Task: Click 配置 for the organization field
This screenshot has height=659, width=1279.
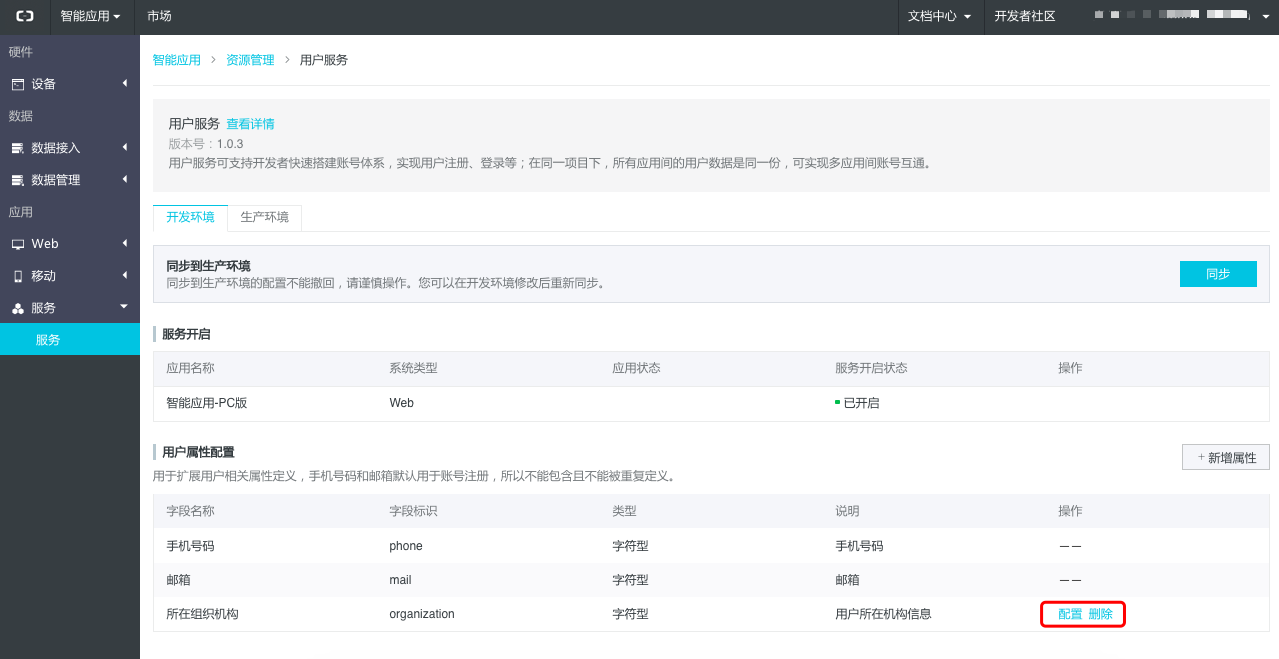Action: coord(1070,614)
